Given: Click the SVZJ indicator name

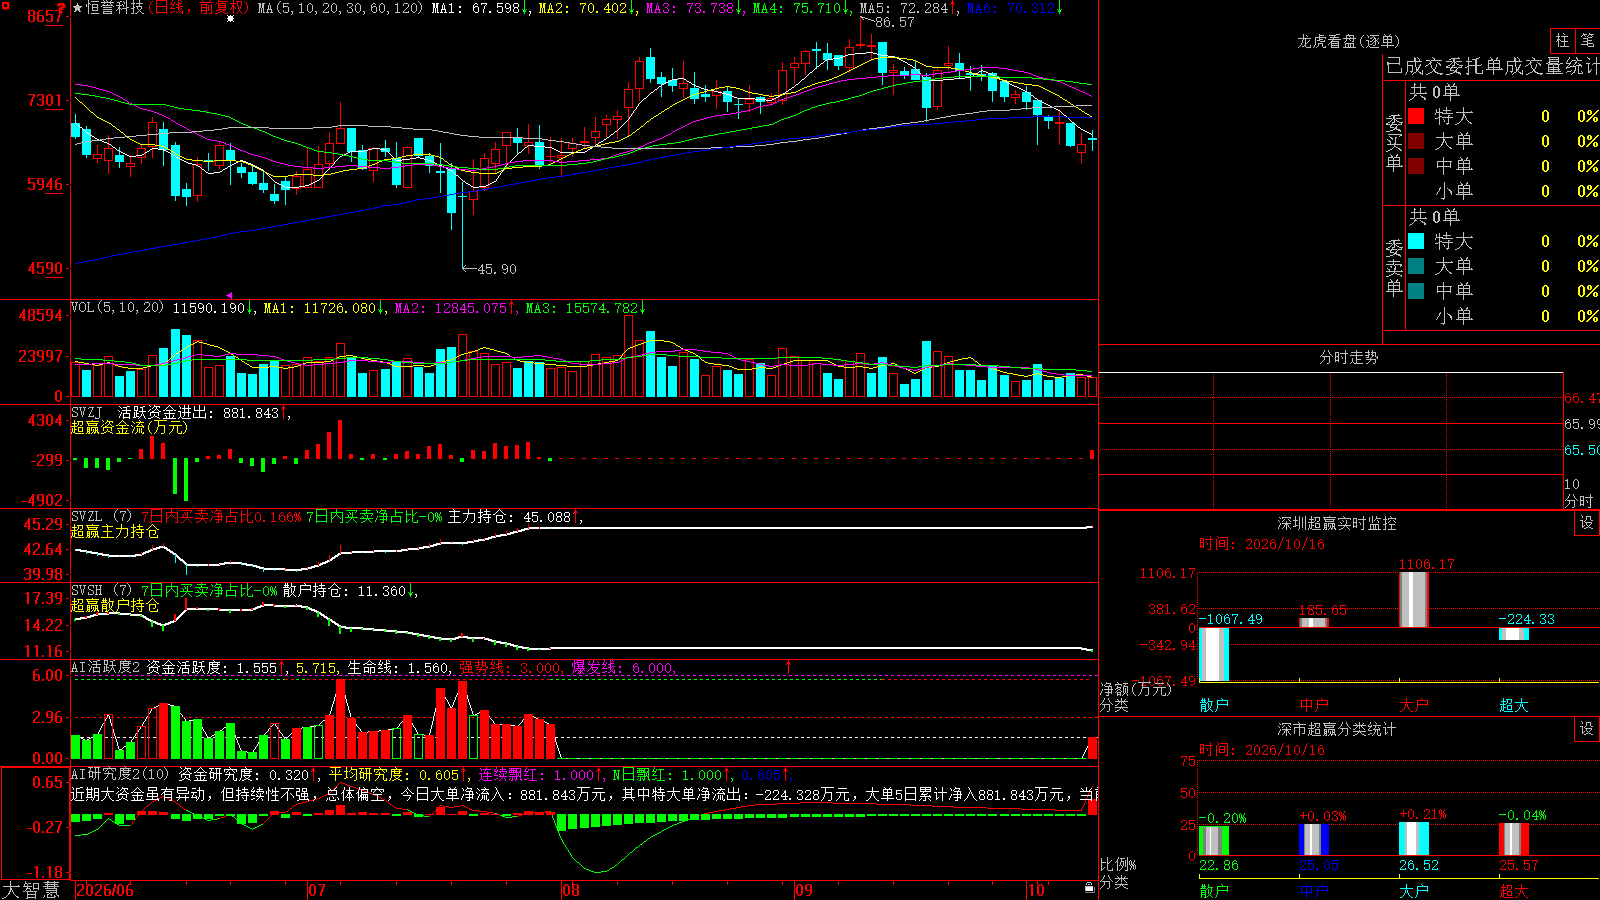Looking at the screenshot, I should click(x=87, y=413).
